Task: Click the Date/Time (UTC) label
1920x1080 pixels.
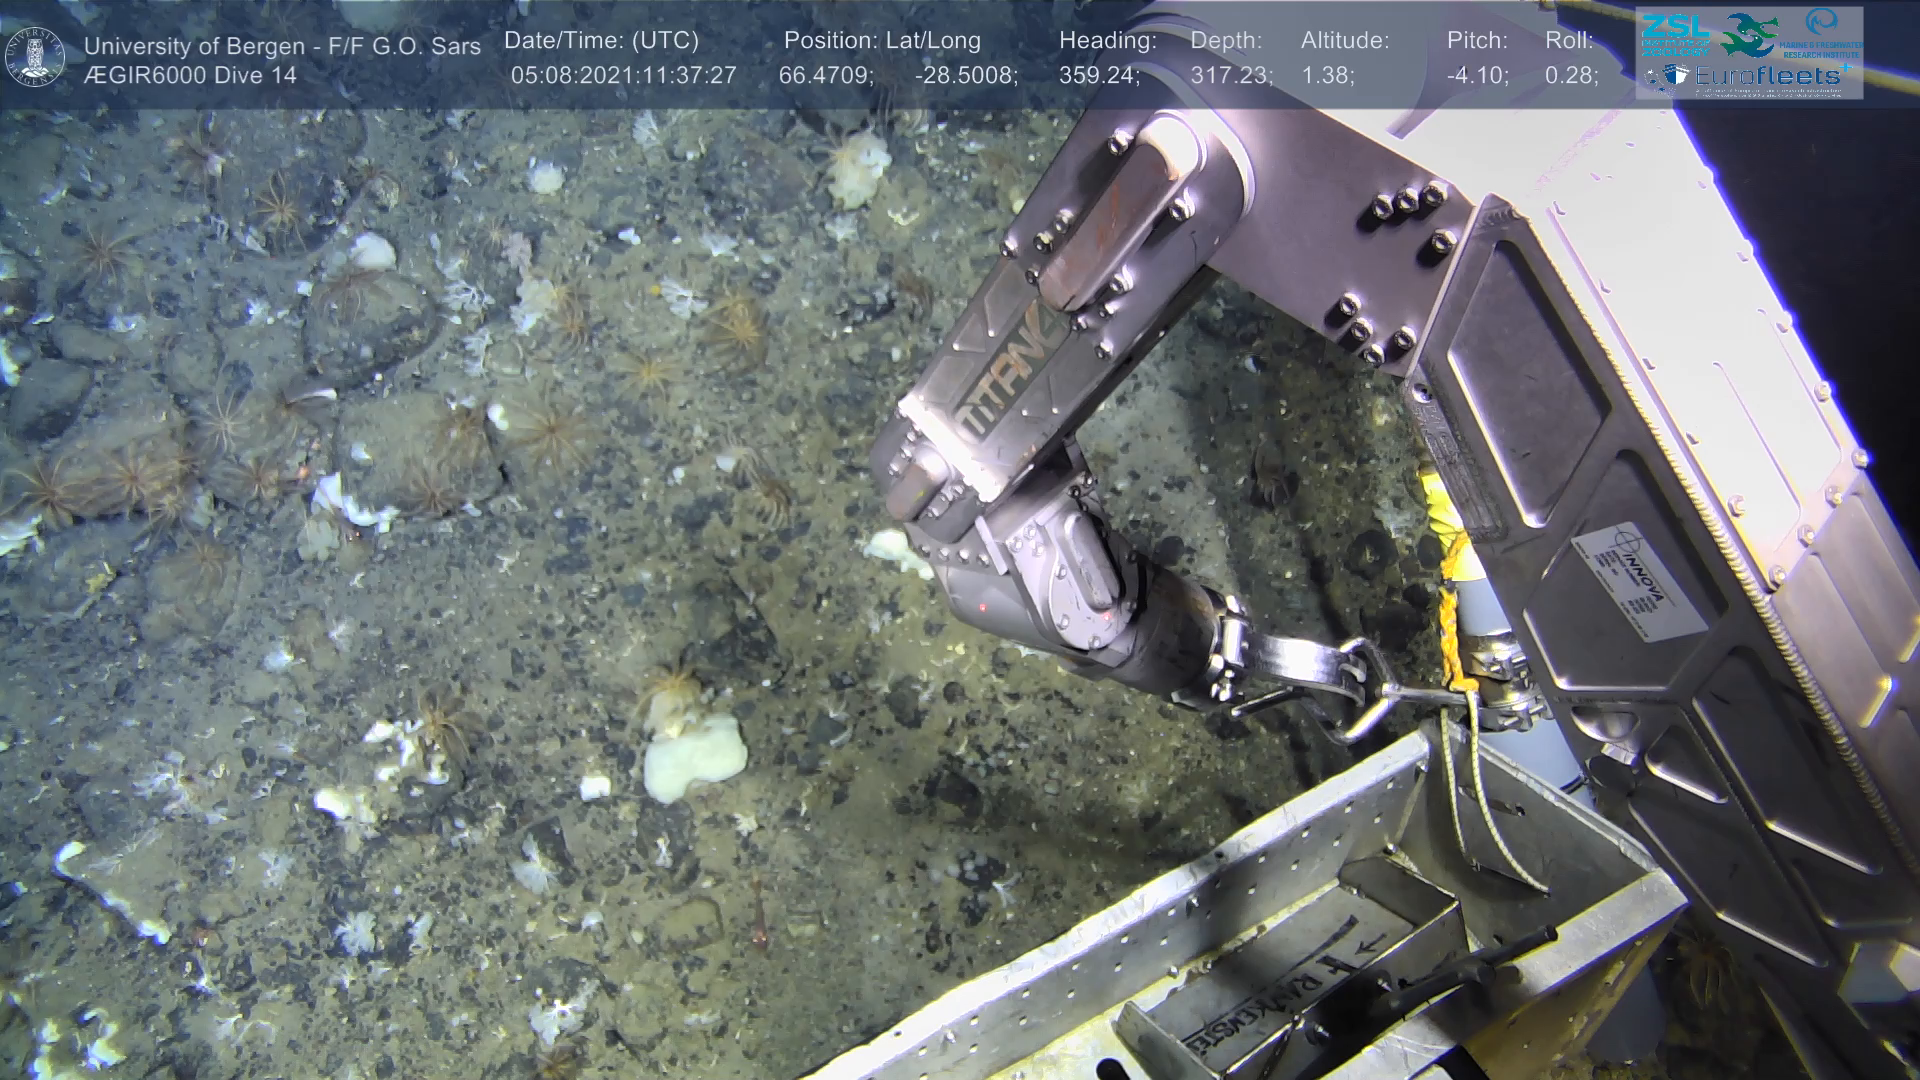Action: (601, 41)
